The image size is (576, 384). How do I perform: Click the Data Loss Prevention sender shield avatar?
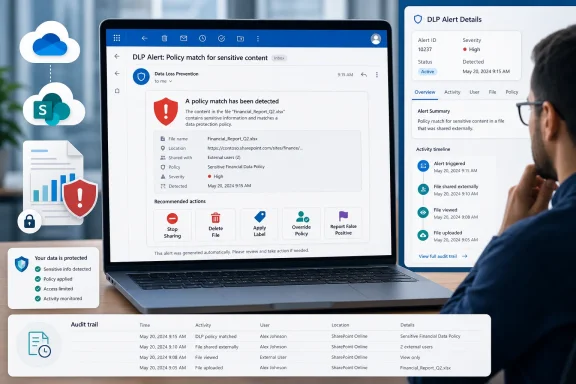click(141, 76)
